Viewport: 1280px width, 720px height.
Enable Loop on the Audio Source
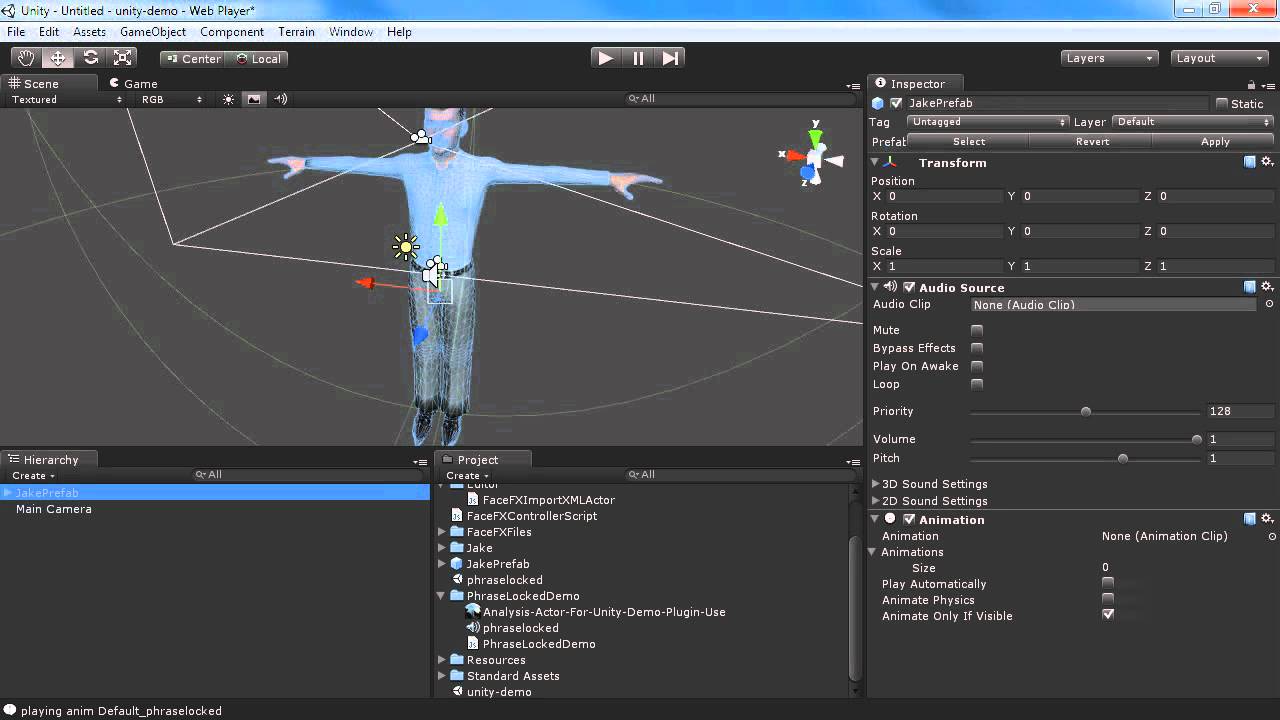pyautogui.click(x=976, y=384)
